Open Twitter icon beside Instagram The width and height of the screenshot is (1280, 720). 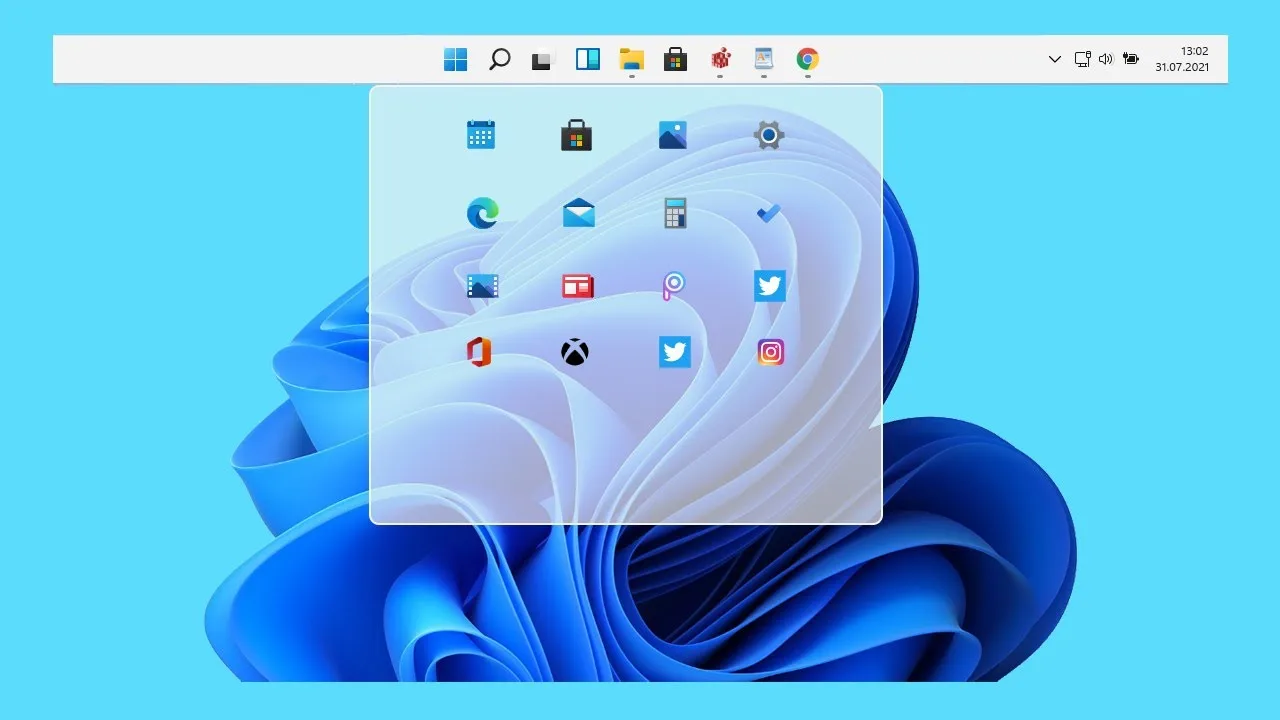[675, 352]
